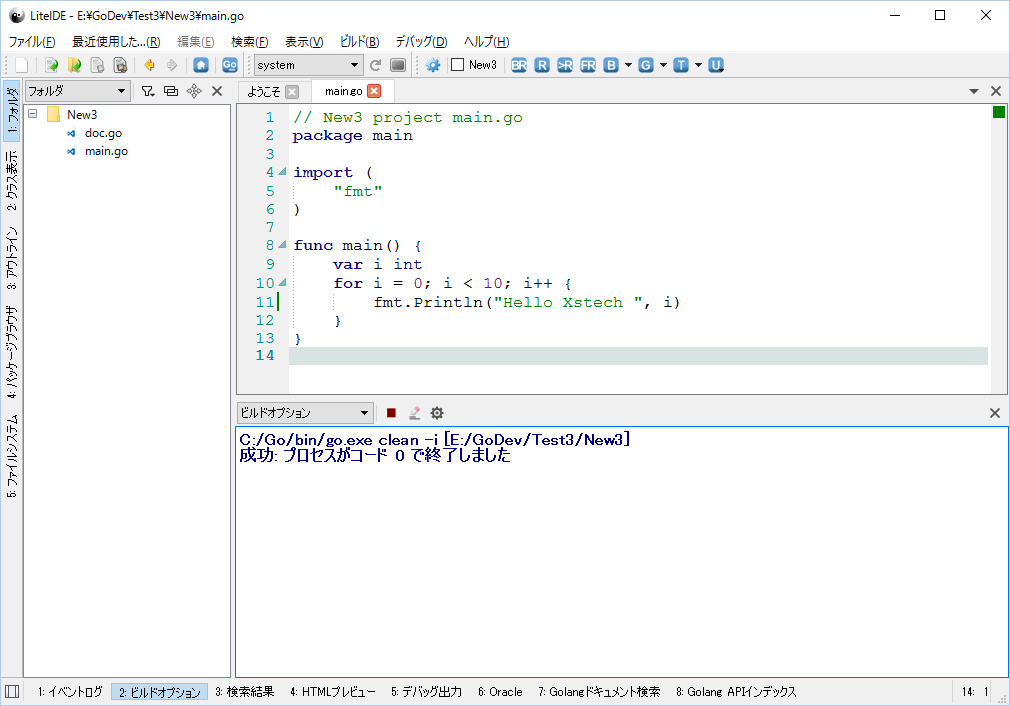The width and height of the screenshot is (1010, 706).
Task: Click the R run icon
Action: click(x=542, y=65)
